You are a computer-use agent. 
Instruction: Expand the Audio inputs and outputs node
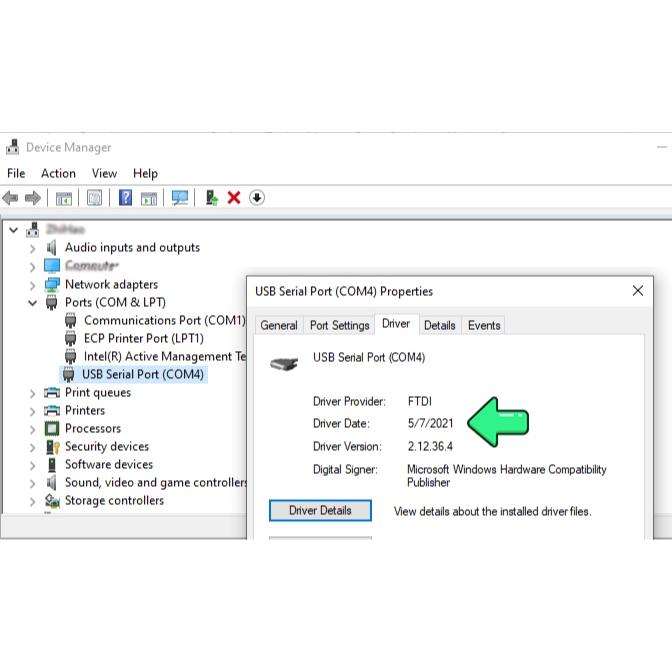32,248
